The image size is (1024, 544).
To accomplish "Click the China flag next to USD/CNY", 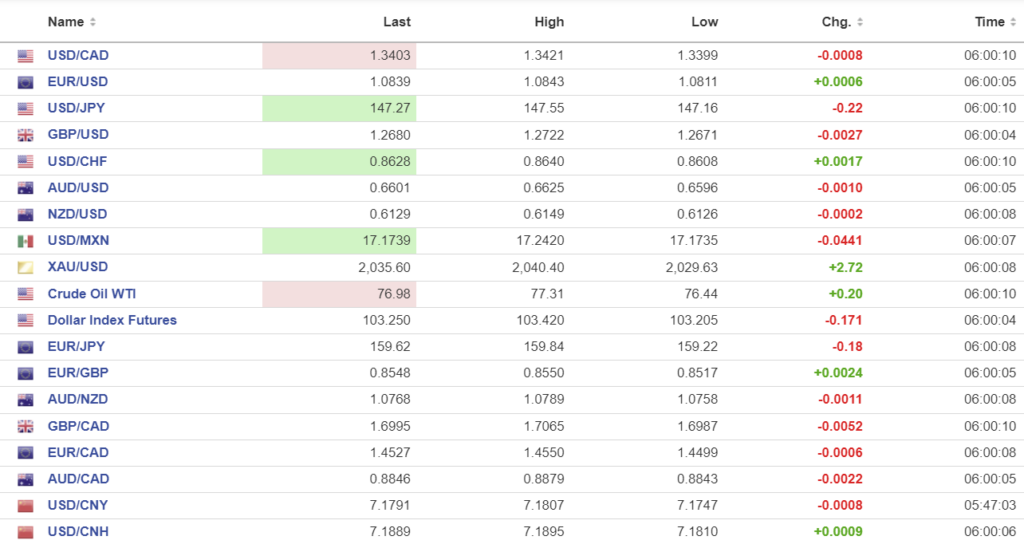I will [x=25, y=506].
